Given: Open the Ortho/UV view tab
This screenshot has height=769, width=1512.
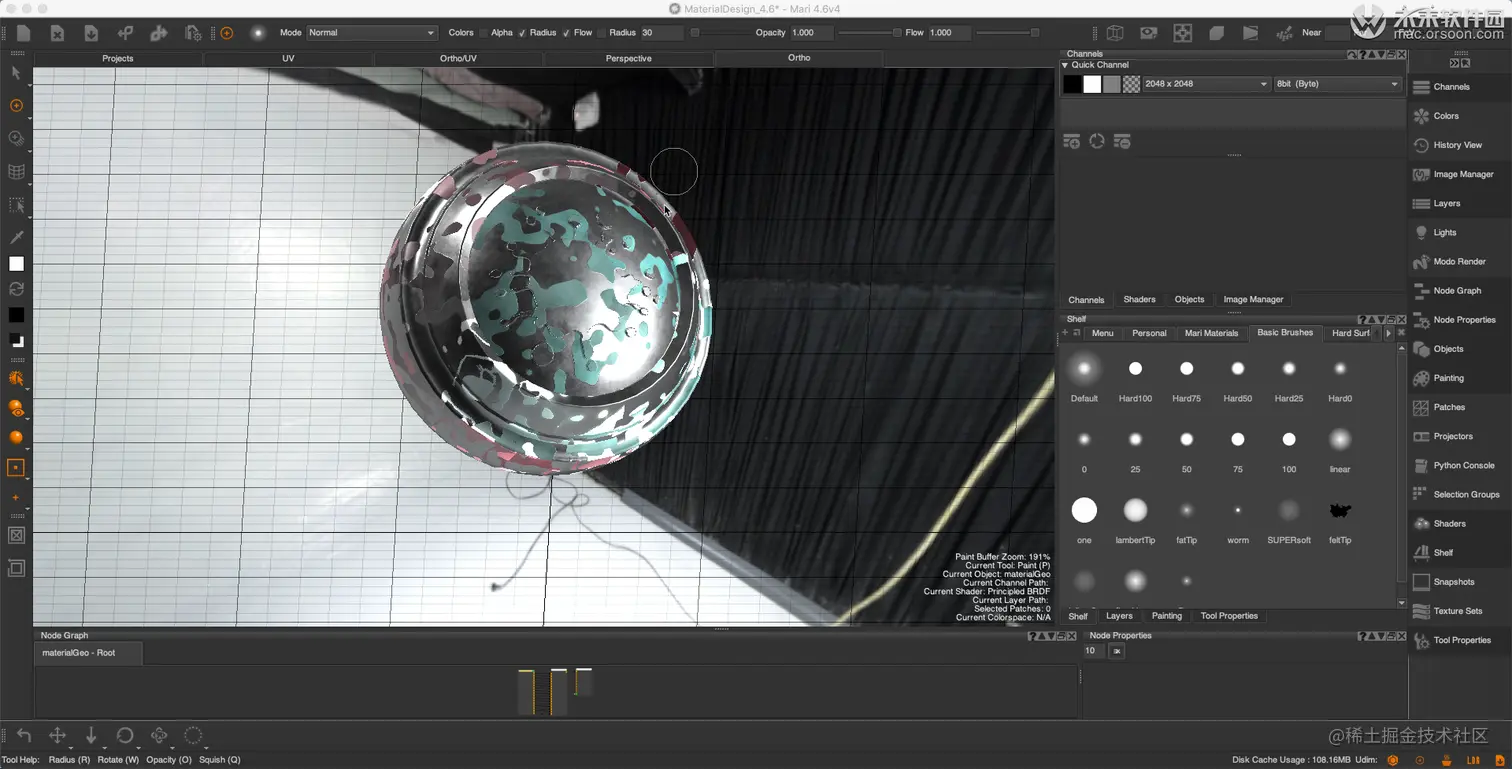Looking at the screenshot, I should (458, 58).
